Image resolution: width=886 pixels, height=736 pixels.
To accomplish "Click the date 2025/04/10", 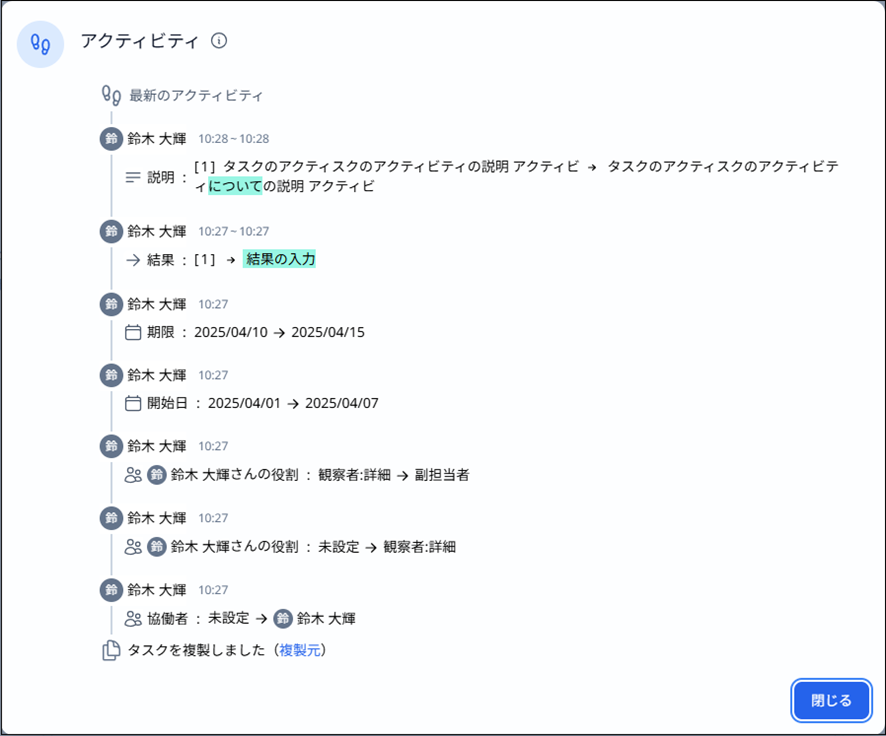I will [231, 332].
